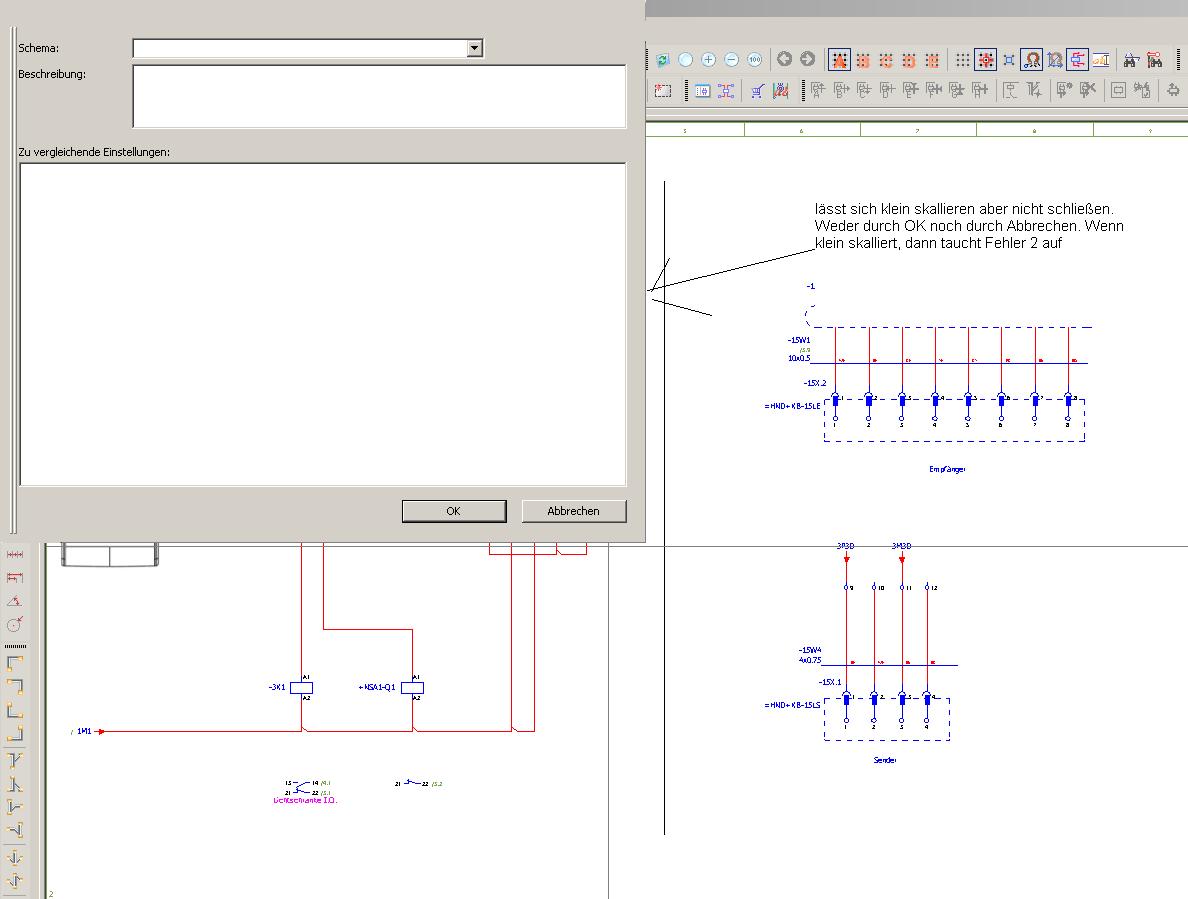This screenshot has width=1188, height=899.
Task: Click the greyed chip icon at toolbar end
Action: coord(1173,90)
